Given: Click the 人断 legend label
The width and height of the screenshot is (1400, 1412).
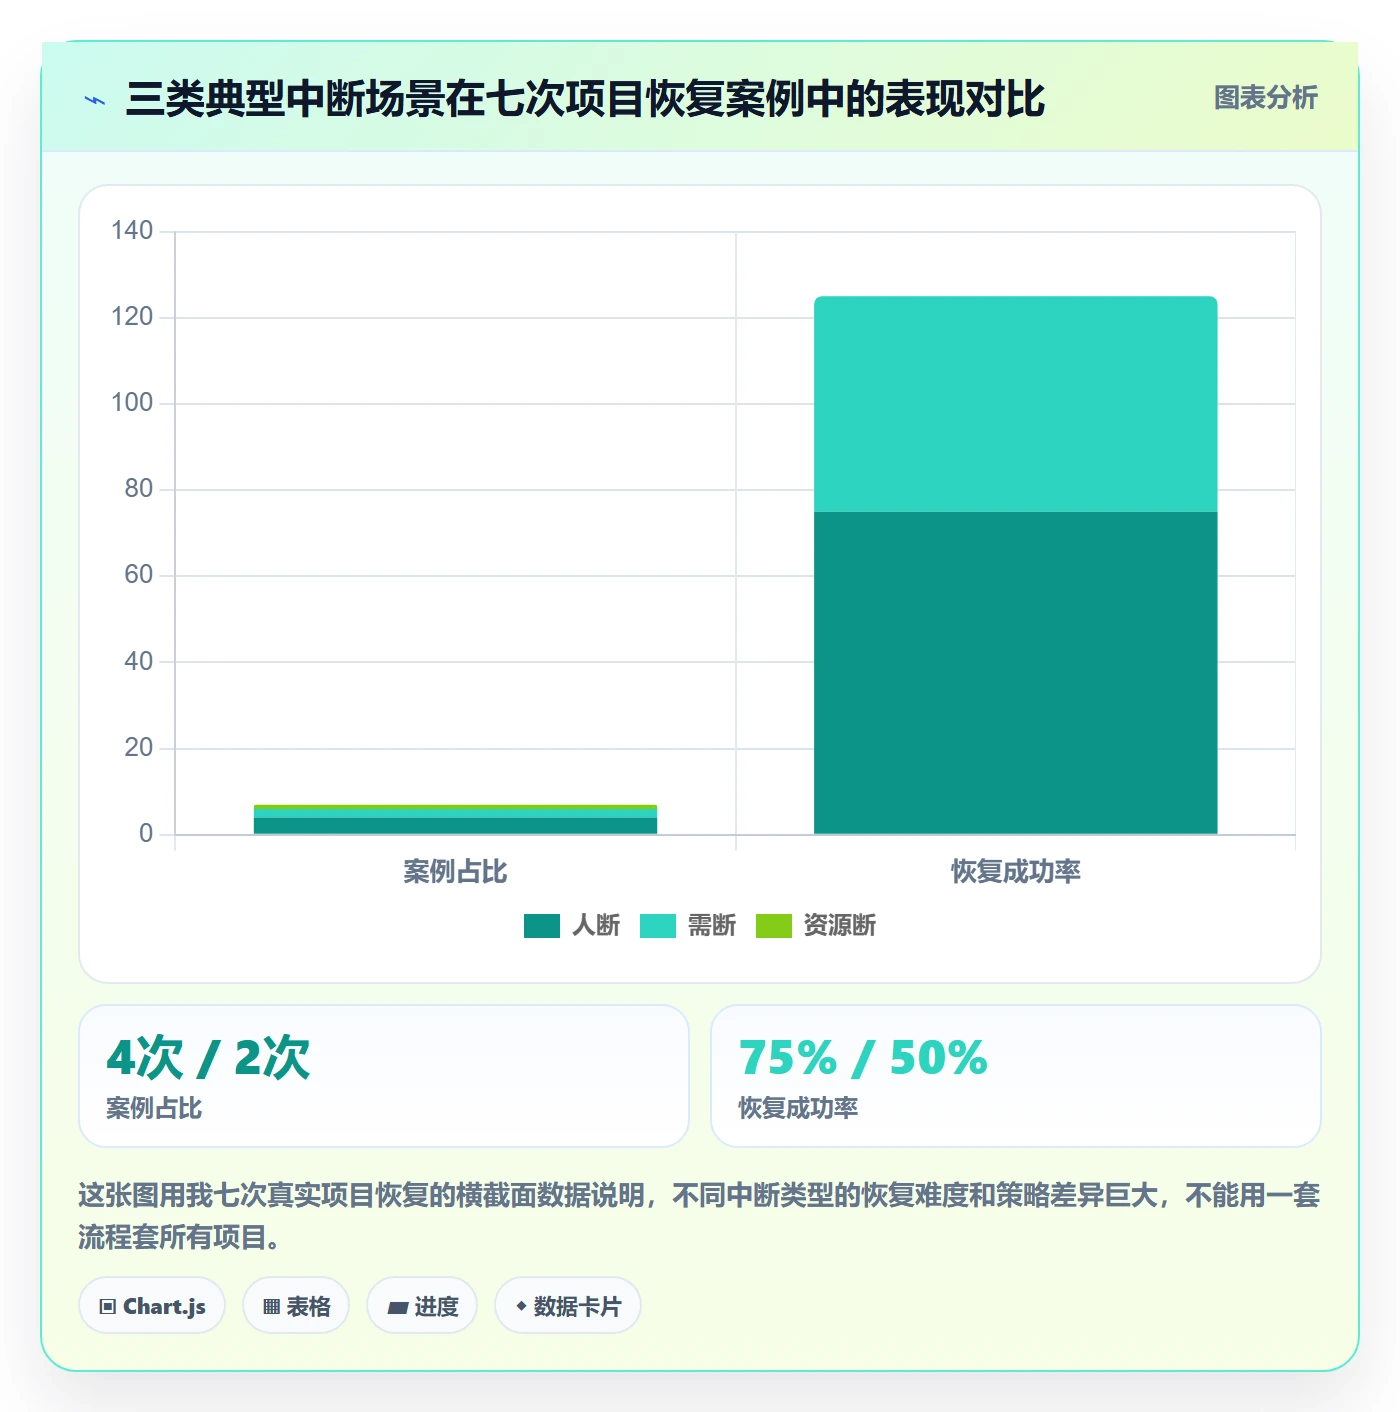Looking at the screenshot, I should [596, 926].
